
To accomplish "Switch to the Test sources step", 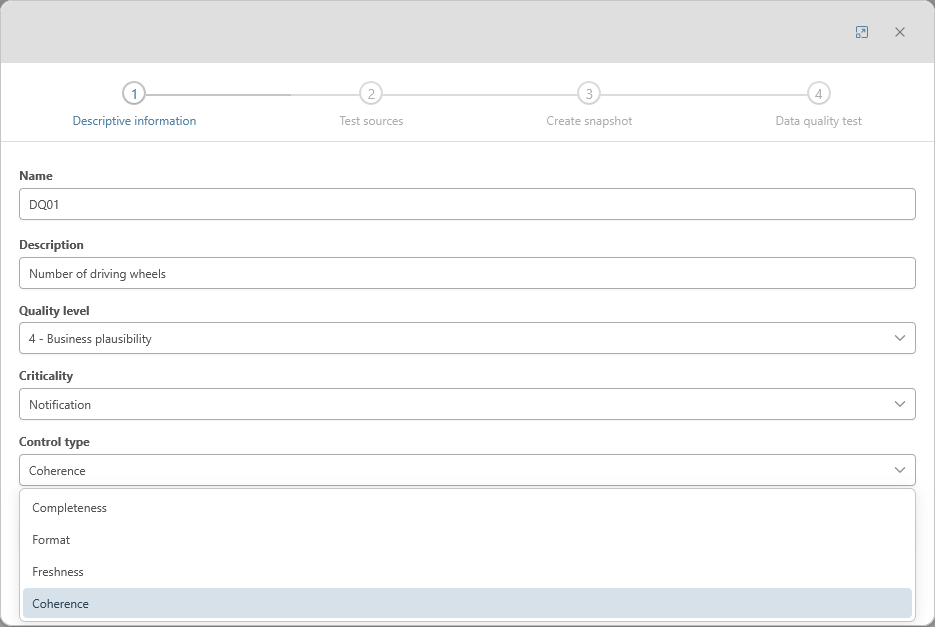I will pyautogui.click(x=371, y=121).
